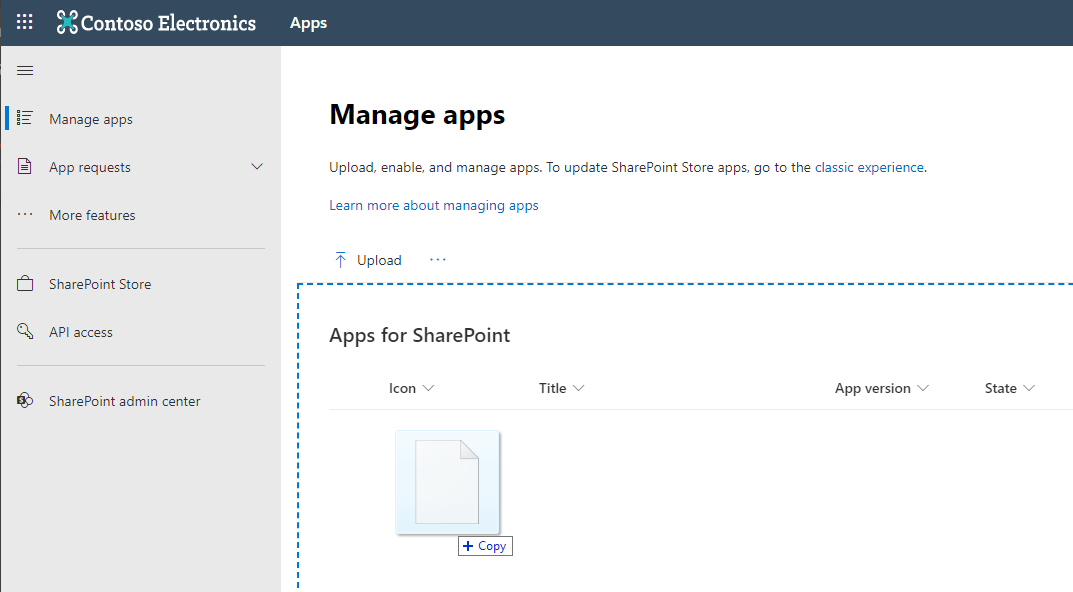This screenshot has width=1073, height=592.
Task: Sort by the Icon column header
Action: (402, 388)
